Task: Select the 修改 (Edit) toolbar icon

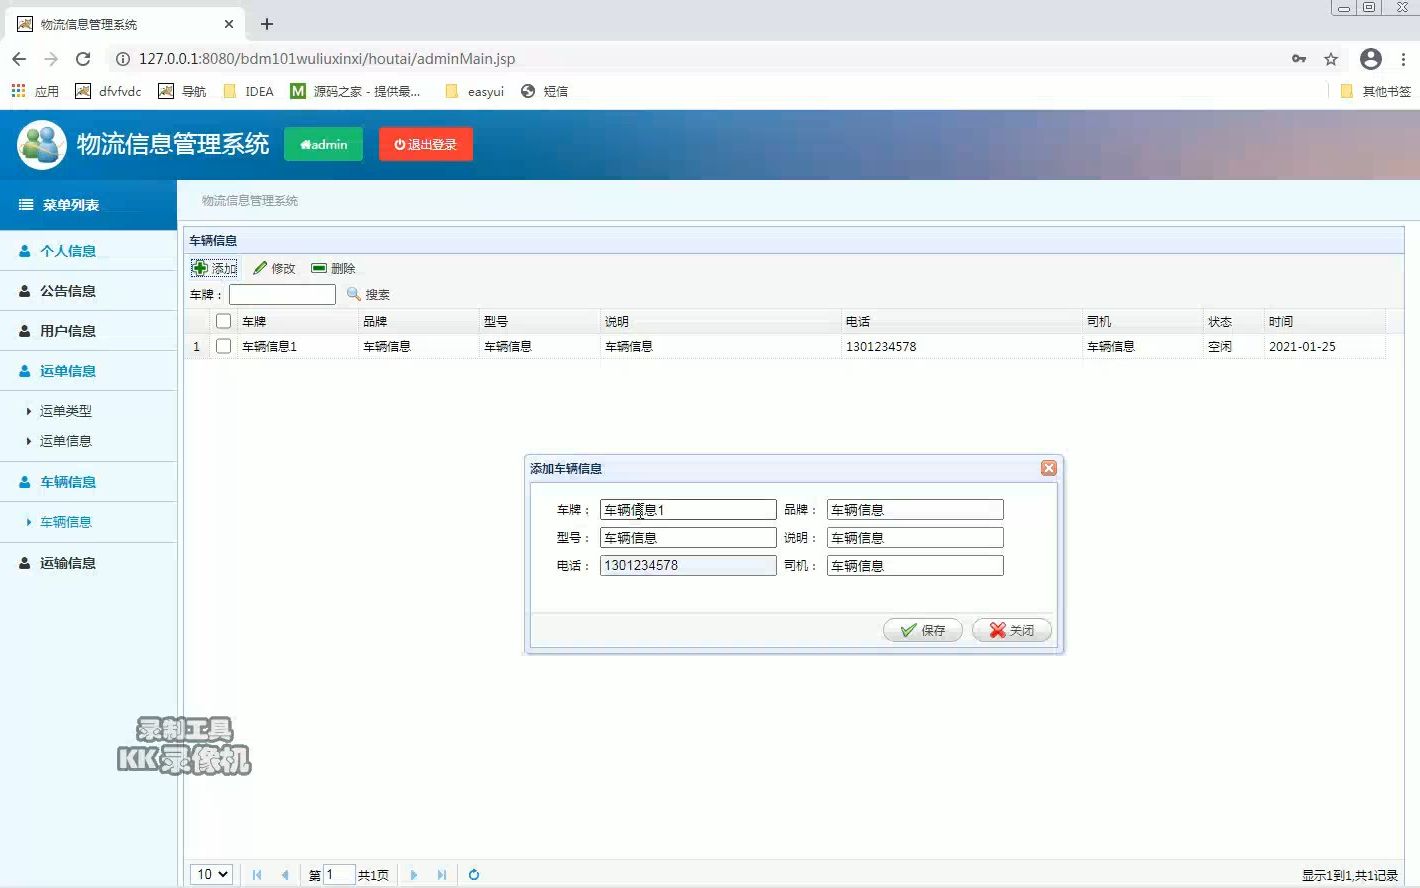Action: click(x=274, y=267)
